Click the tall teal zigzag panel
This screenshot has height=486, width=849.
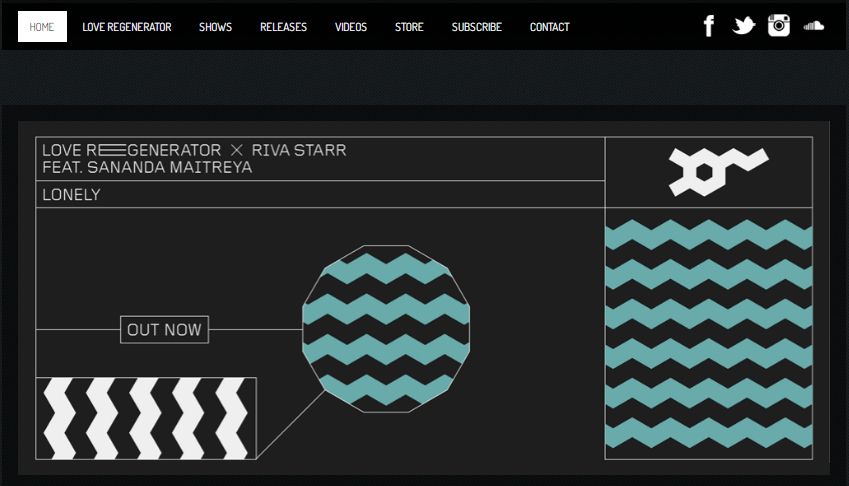tap(708, 333)
